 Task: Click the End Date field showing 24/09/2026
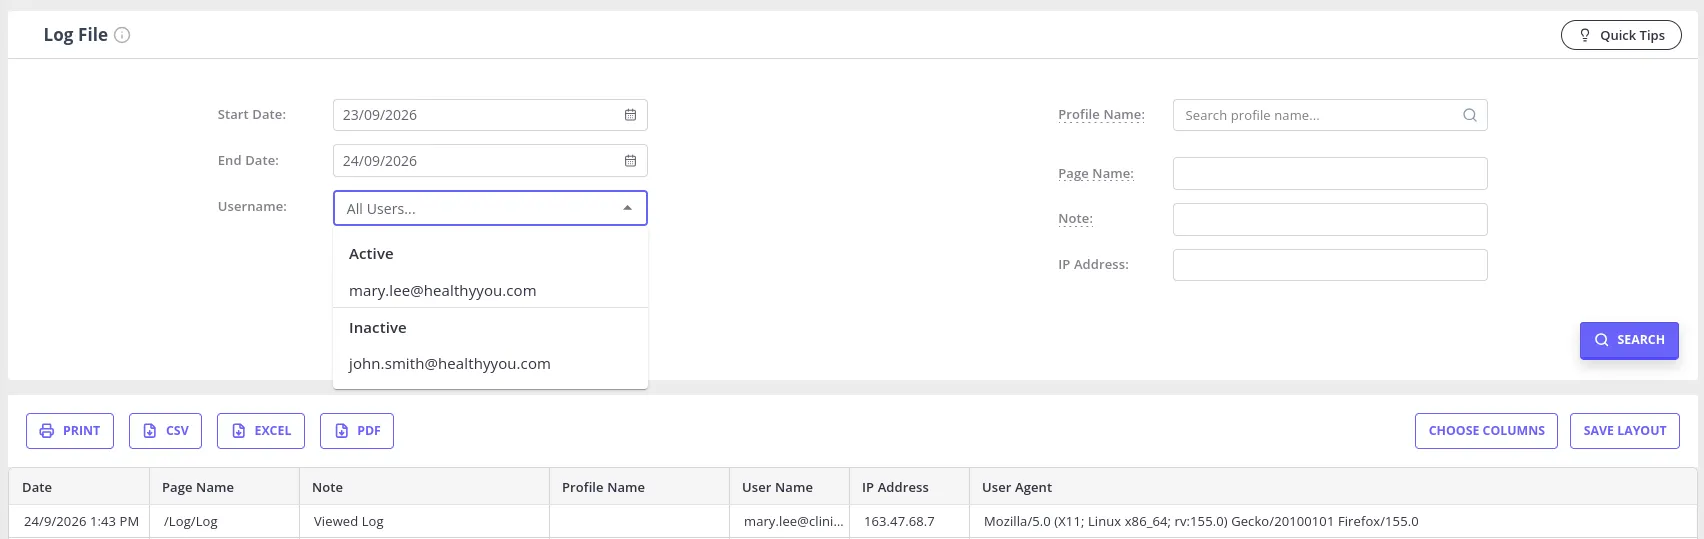coord(490,161)
